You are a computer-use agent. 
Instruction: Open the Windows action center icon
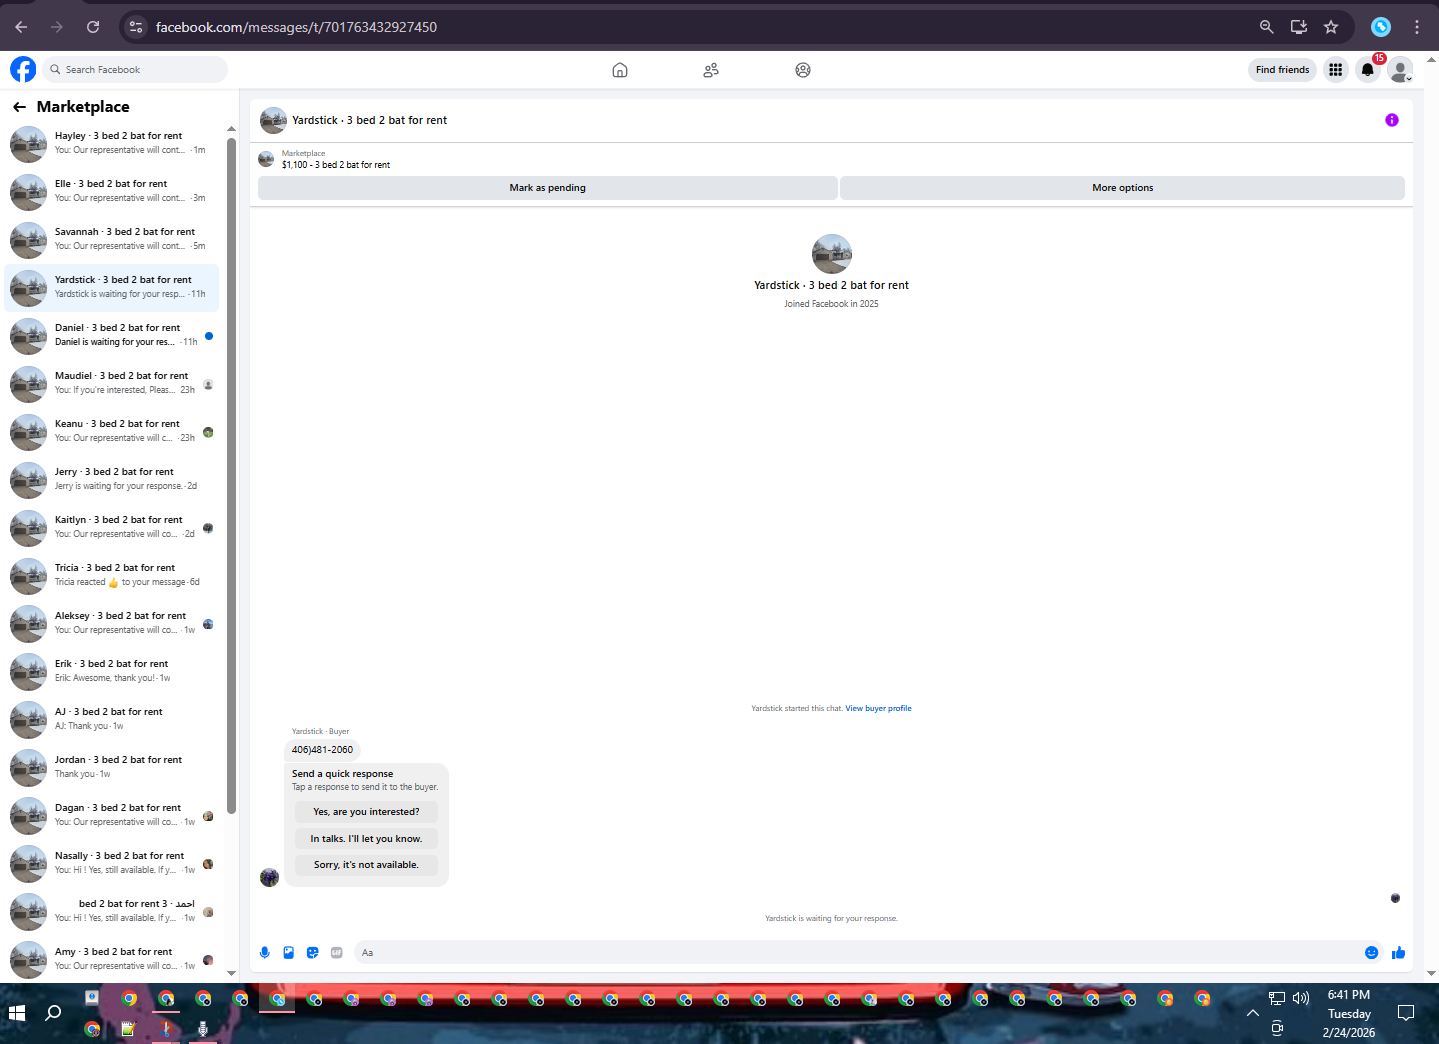(1406, 1013)
